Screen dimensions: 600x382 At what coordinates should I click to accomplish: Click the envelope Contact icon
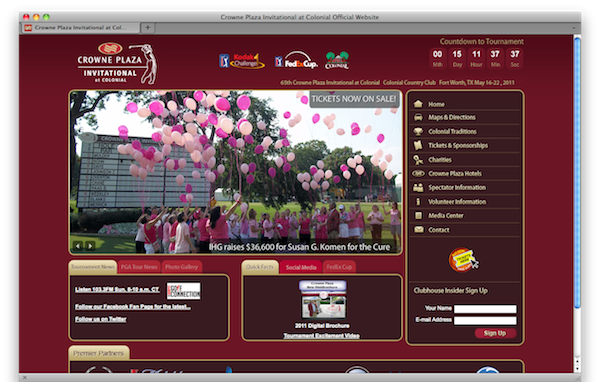[419, 230]
